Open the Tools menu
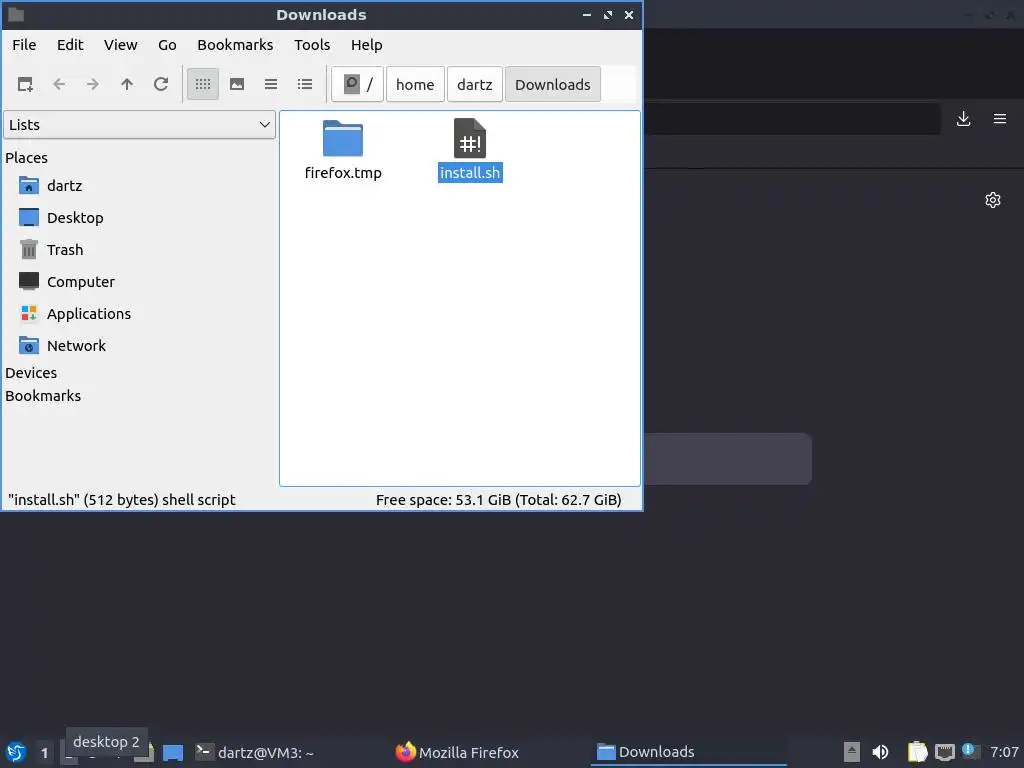This screenshot has width=1024, height=768. (312, 45)
